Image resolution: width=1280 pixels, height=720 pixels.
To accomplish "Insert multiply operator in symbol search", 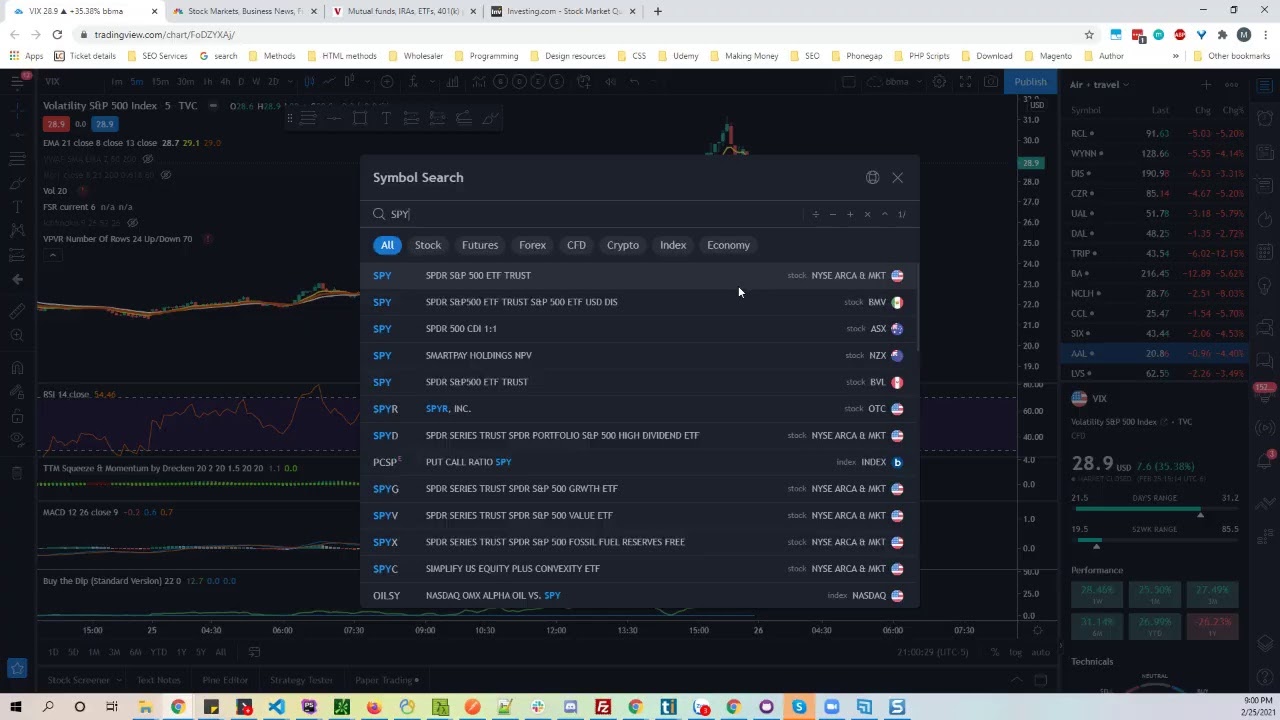I will pos(867,214).
